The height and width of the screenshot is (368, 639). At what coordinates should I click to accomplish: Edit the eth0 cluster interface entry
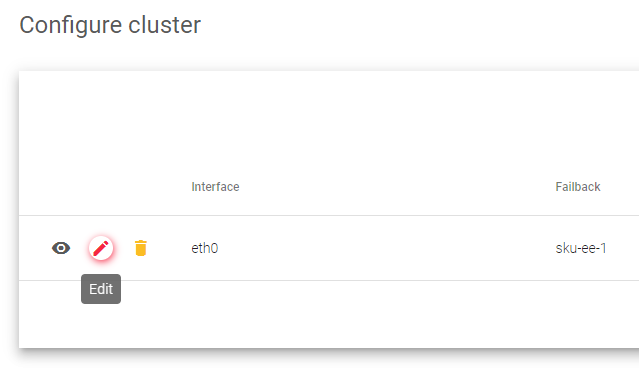point(101,248)
